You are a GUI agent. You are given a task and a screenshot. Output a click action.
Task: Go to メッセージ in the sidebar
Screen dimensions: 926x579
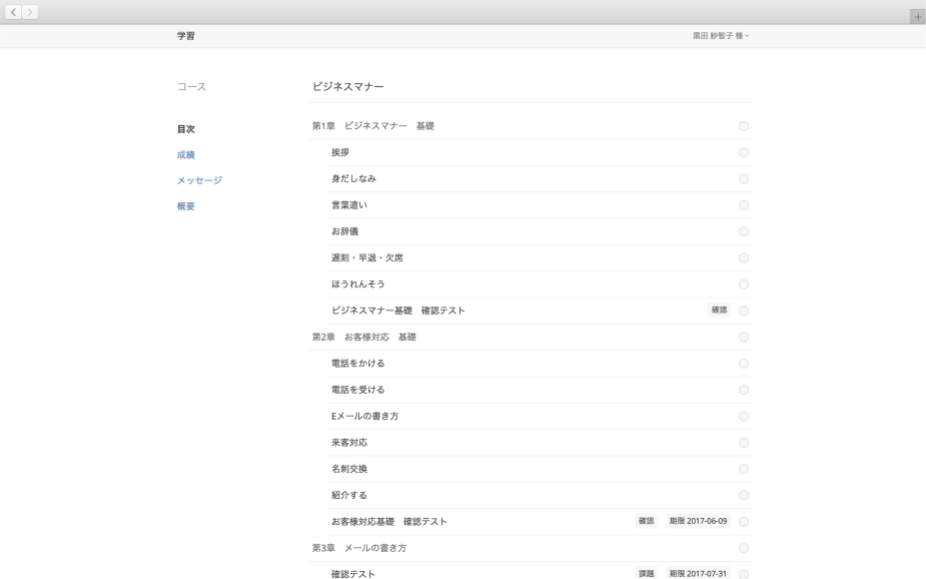point(199,181)
